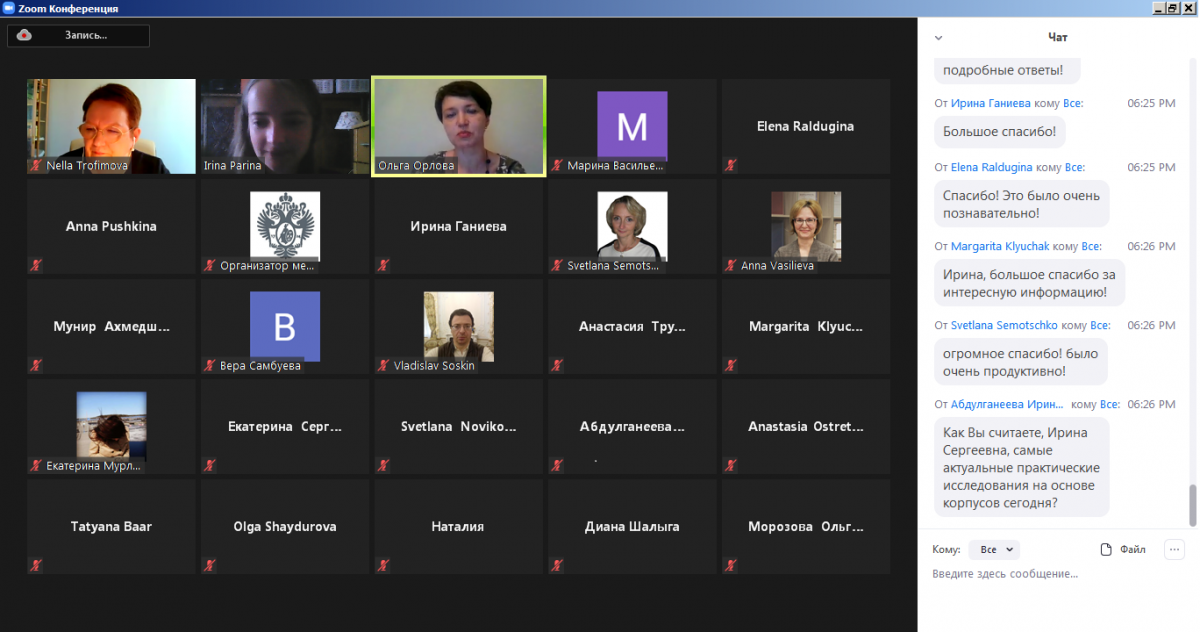
Task: Click the Файл attachment button in chat
Action: point(1123,550)
